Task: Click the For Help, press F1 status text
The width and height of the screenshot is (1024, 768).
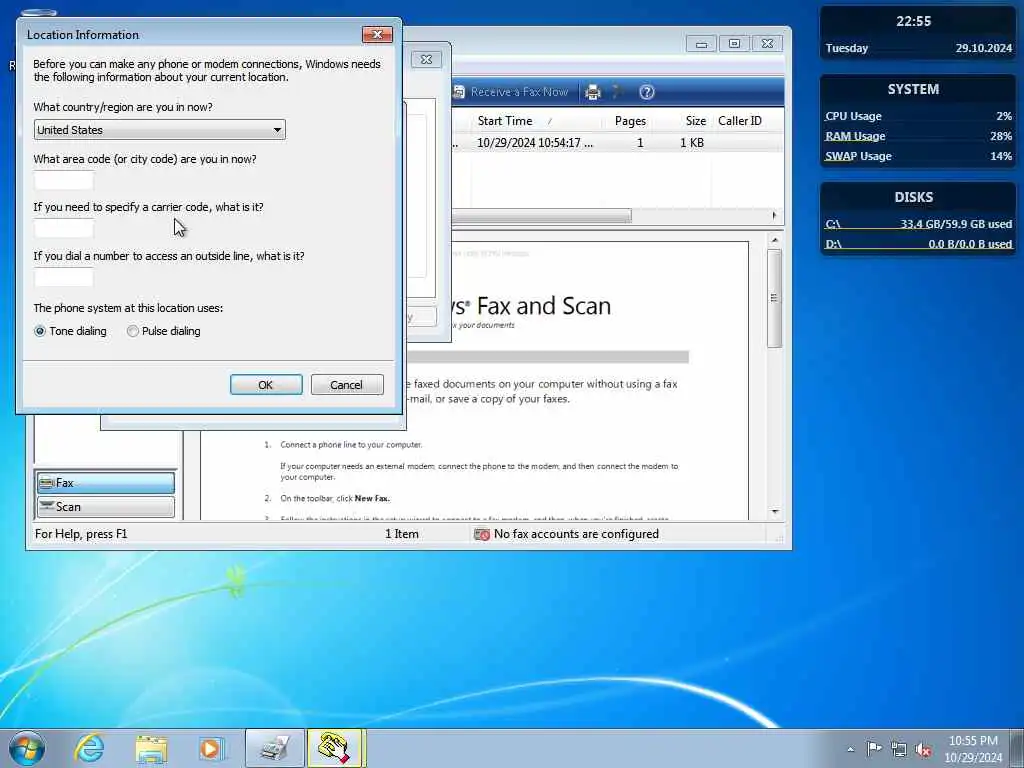Action: pos(81,534)
